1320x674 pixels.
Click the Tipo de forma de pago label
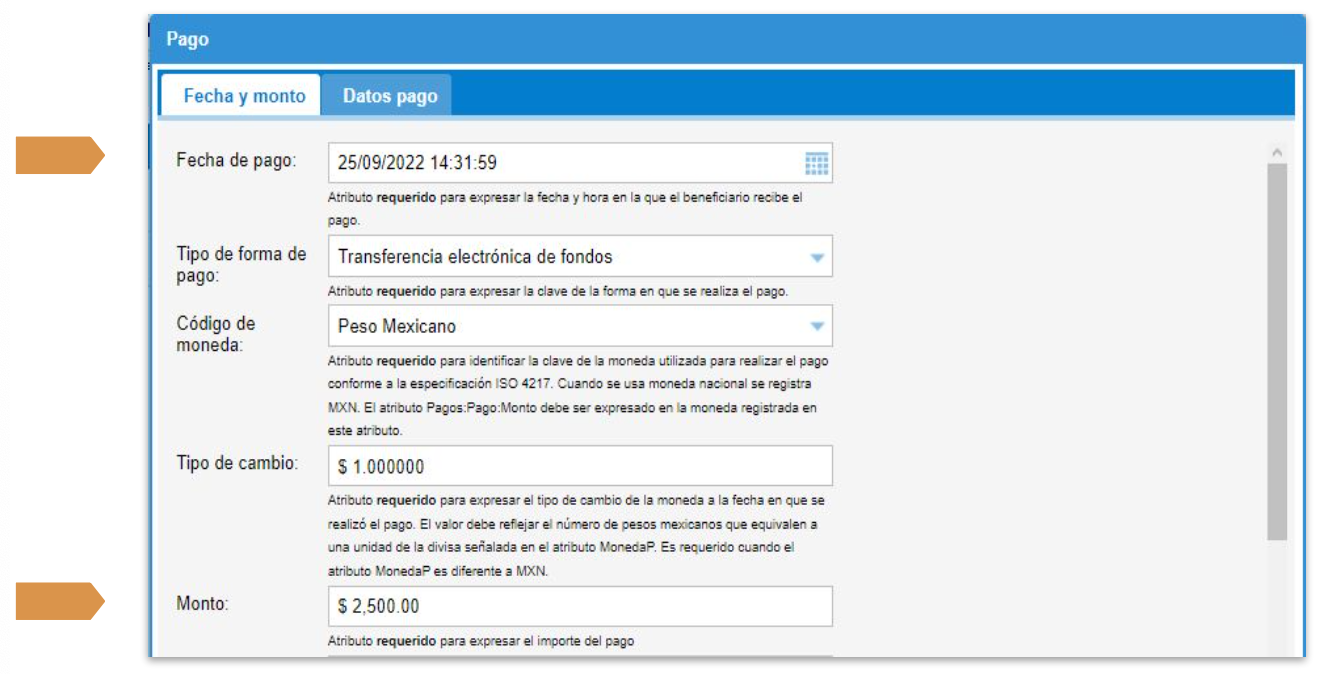(241, 264)
